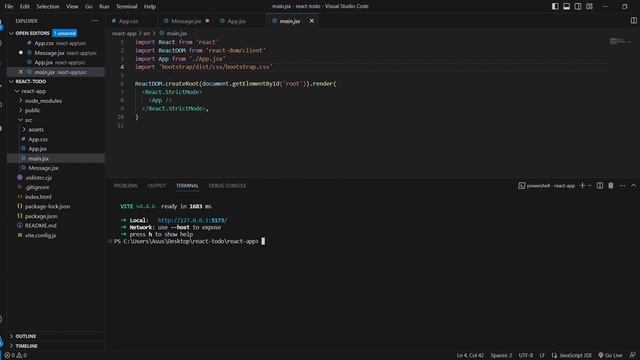The height and width of the screenshot is (360, 640).
Task: Kill terminal with the trash icon
Action: click(611, 186)
